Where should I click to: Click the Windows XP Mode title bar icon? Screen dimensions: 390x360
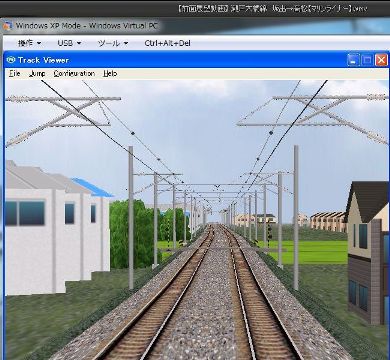click(7, 25)
